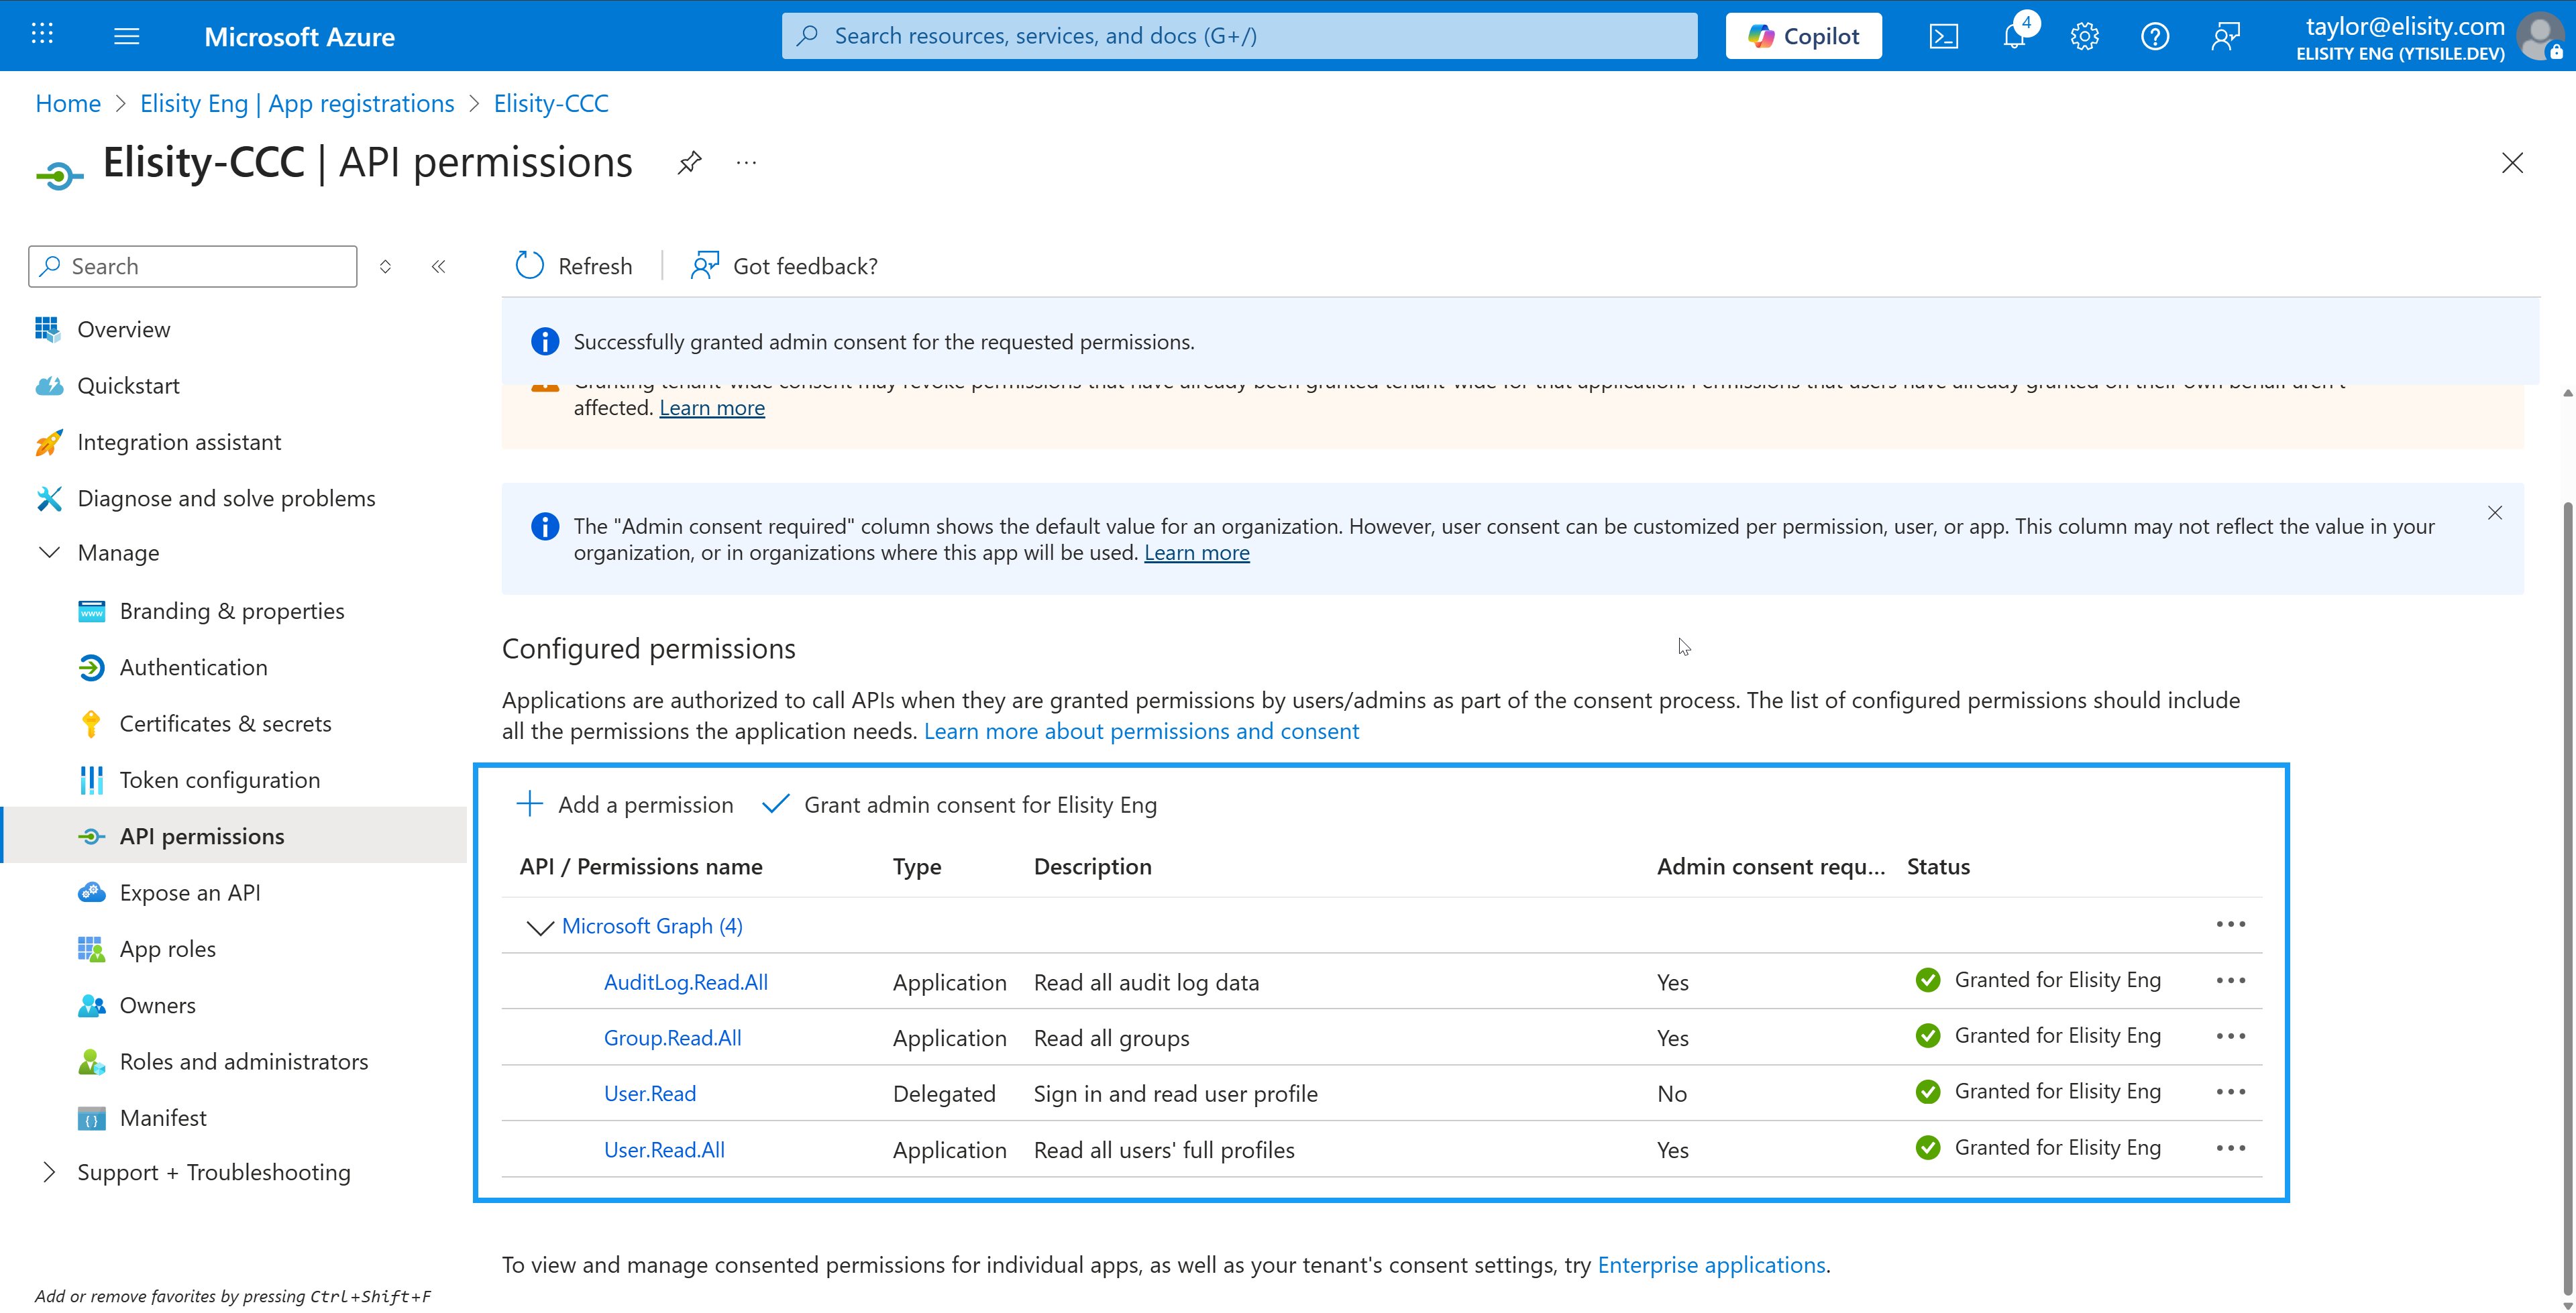Open the Certificates & secrets menu item
Viewport: 2576px width, 1313px height.
pos(225,723)
